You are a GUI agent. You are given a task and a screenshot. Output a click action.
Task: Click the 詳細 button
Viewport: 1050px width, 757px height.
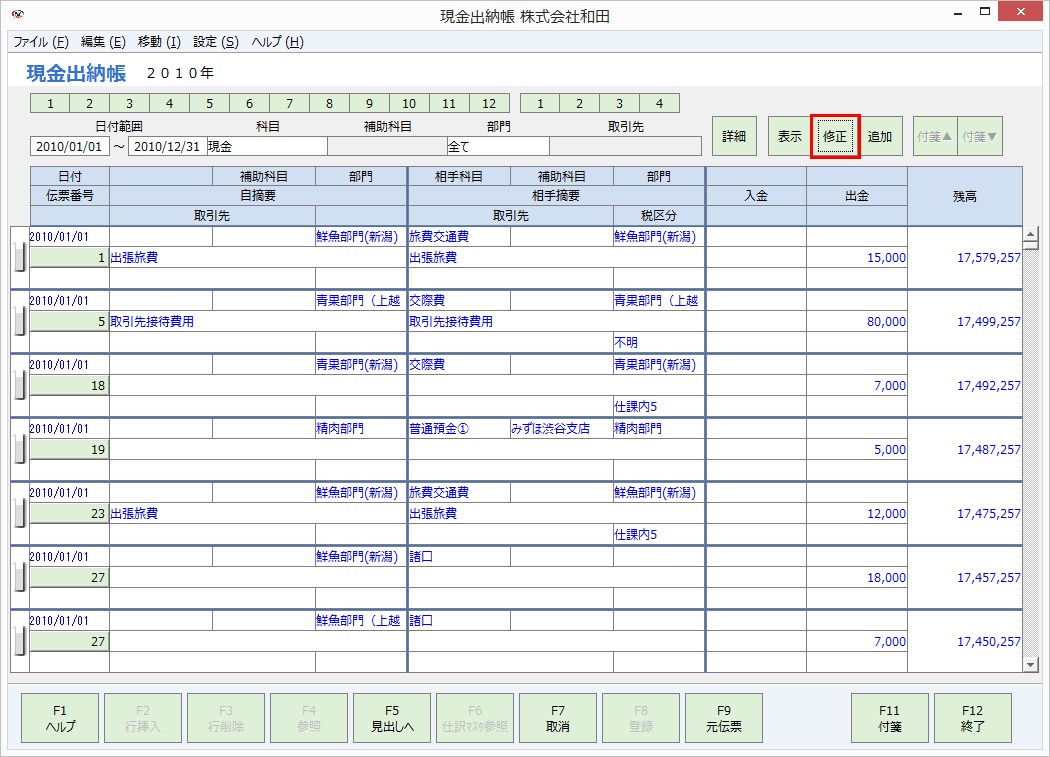734,136
